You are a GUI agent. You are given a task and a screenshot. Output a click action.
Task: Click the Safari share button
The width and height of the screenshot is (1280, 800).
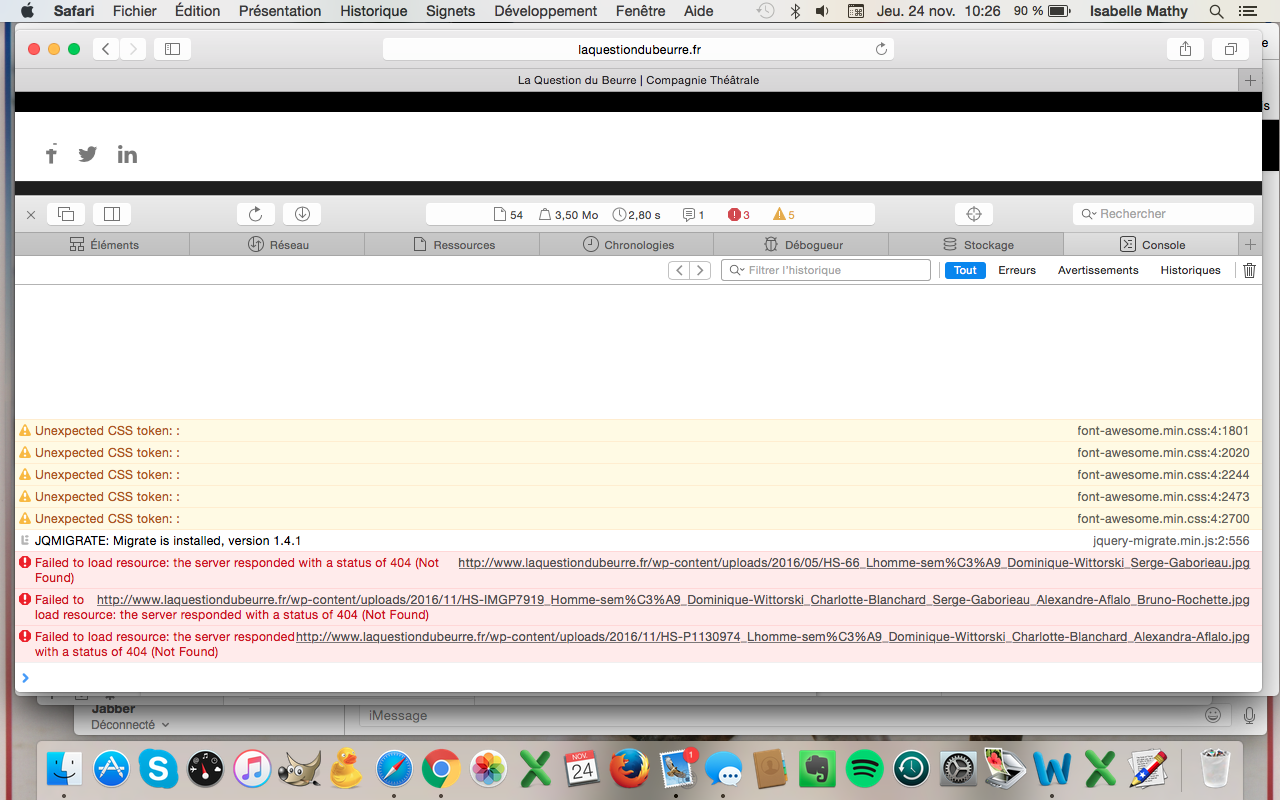coord(1185,49)
